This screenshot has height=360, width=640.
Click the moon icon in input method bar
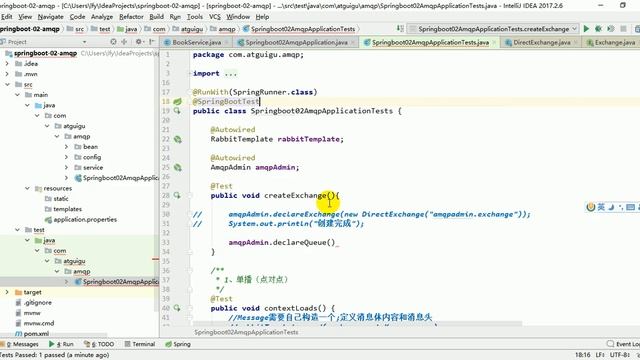tap(611, 207)
